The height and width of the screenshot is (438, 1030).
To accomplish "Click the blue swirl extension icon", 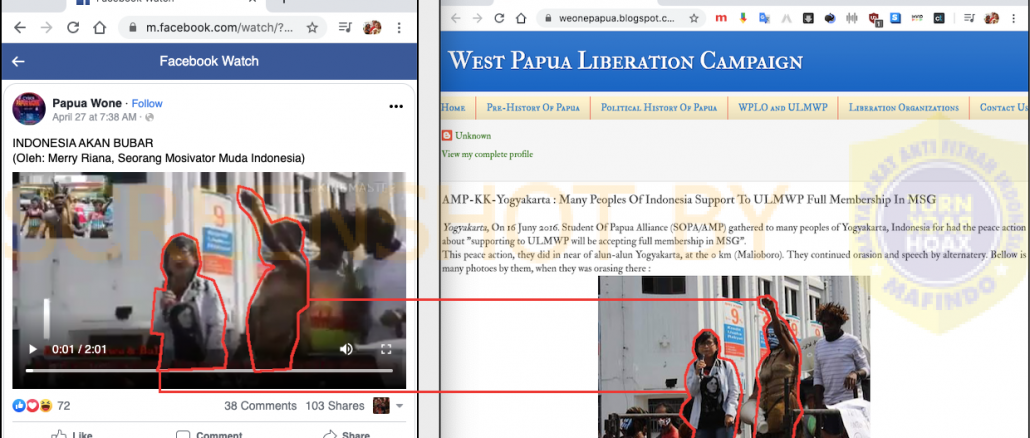I will pyautogui.click(x=830, y=18).
